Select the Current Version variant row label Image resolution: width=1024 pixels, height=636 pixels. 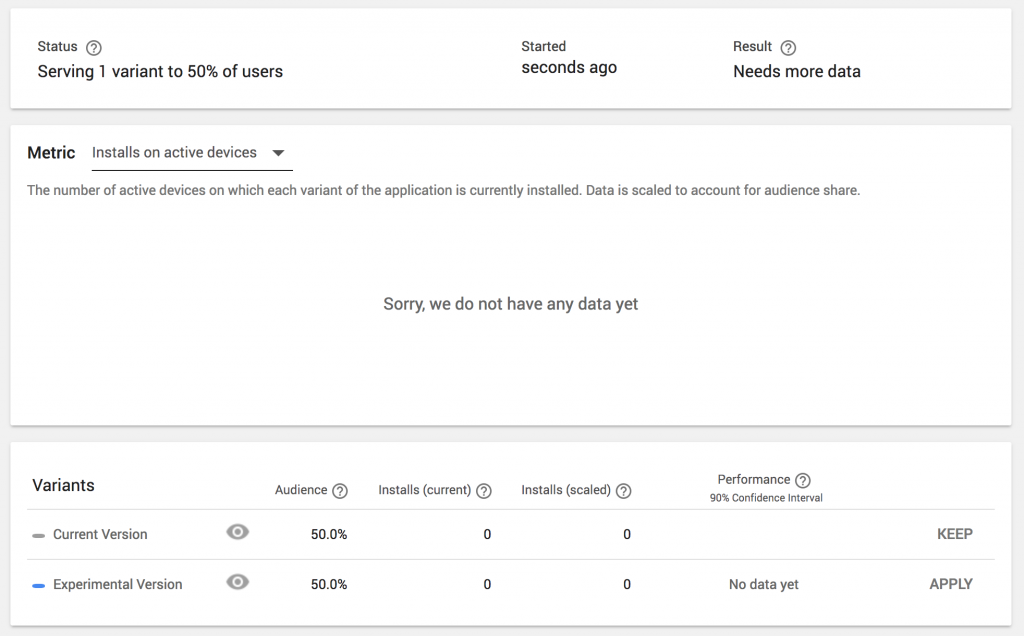coord(100,535)
